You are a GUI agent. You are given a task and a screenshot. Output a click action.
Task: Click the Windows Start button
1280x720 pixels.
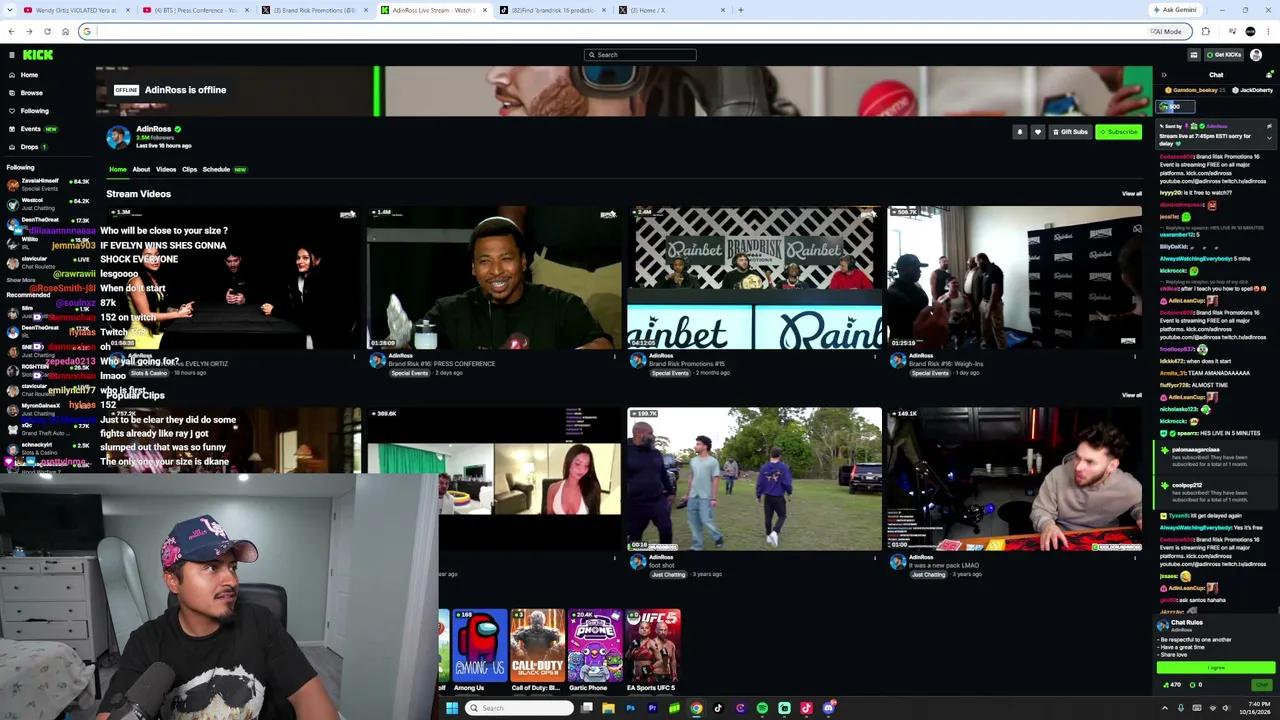[452, 708]
